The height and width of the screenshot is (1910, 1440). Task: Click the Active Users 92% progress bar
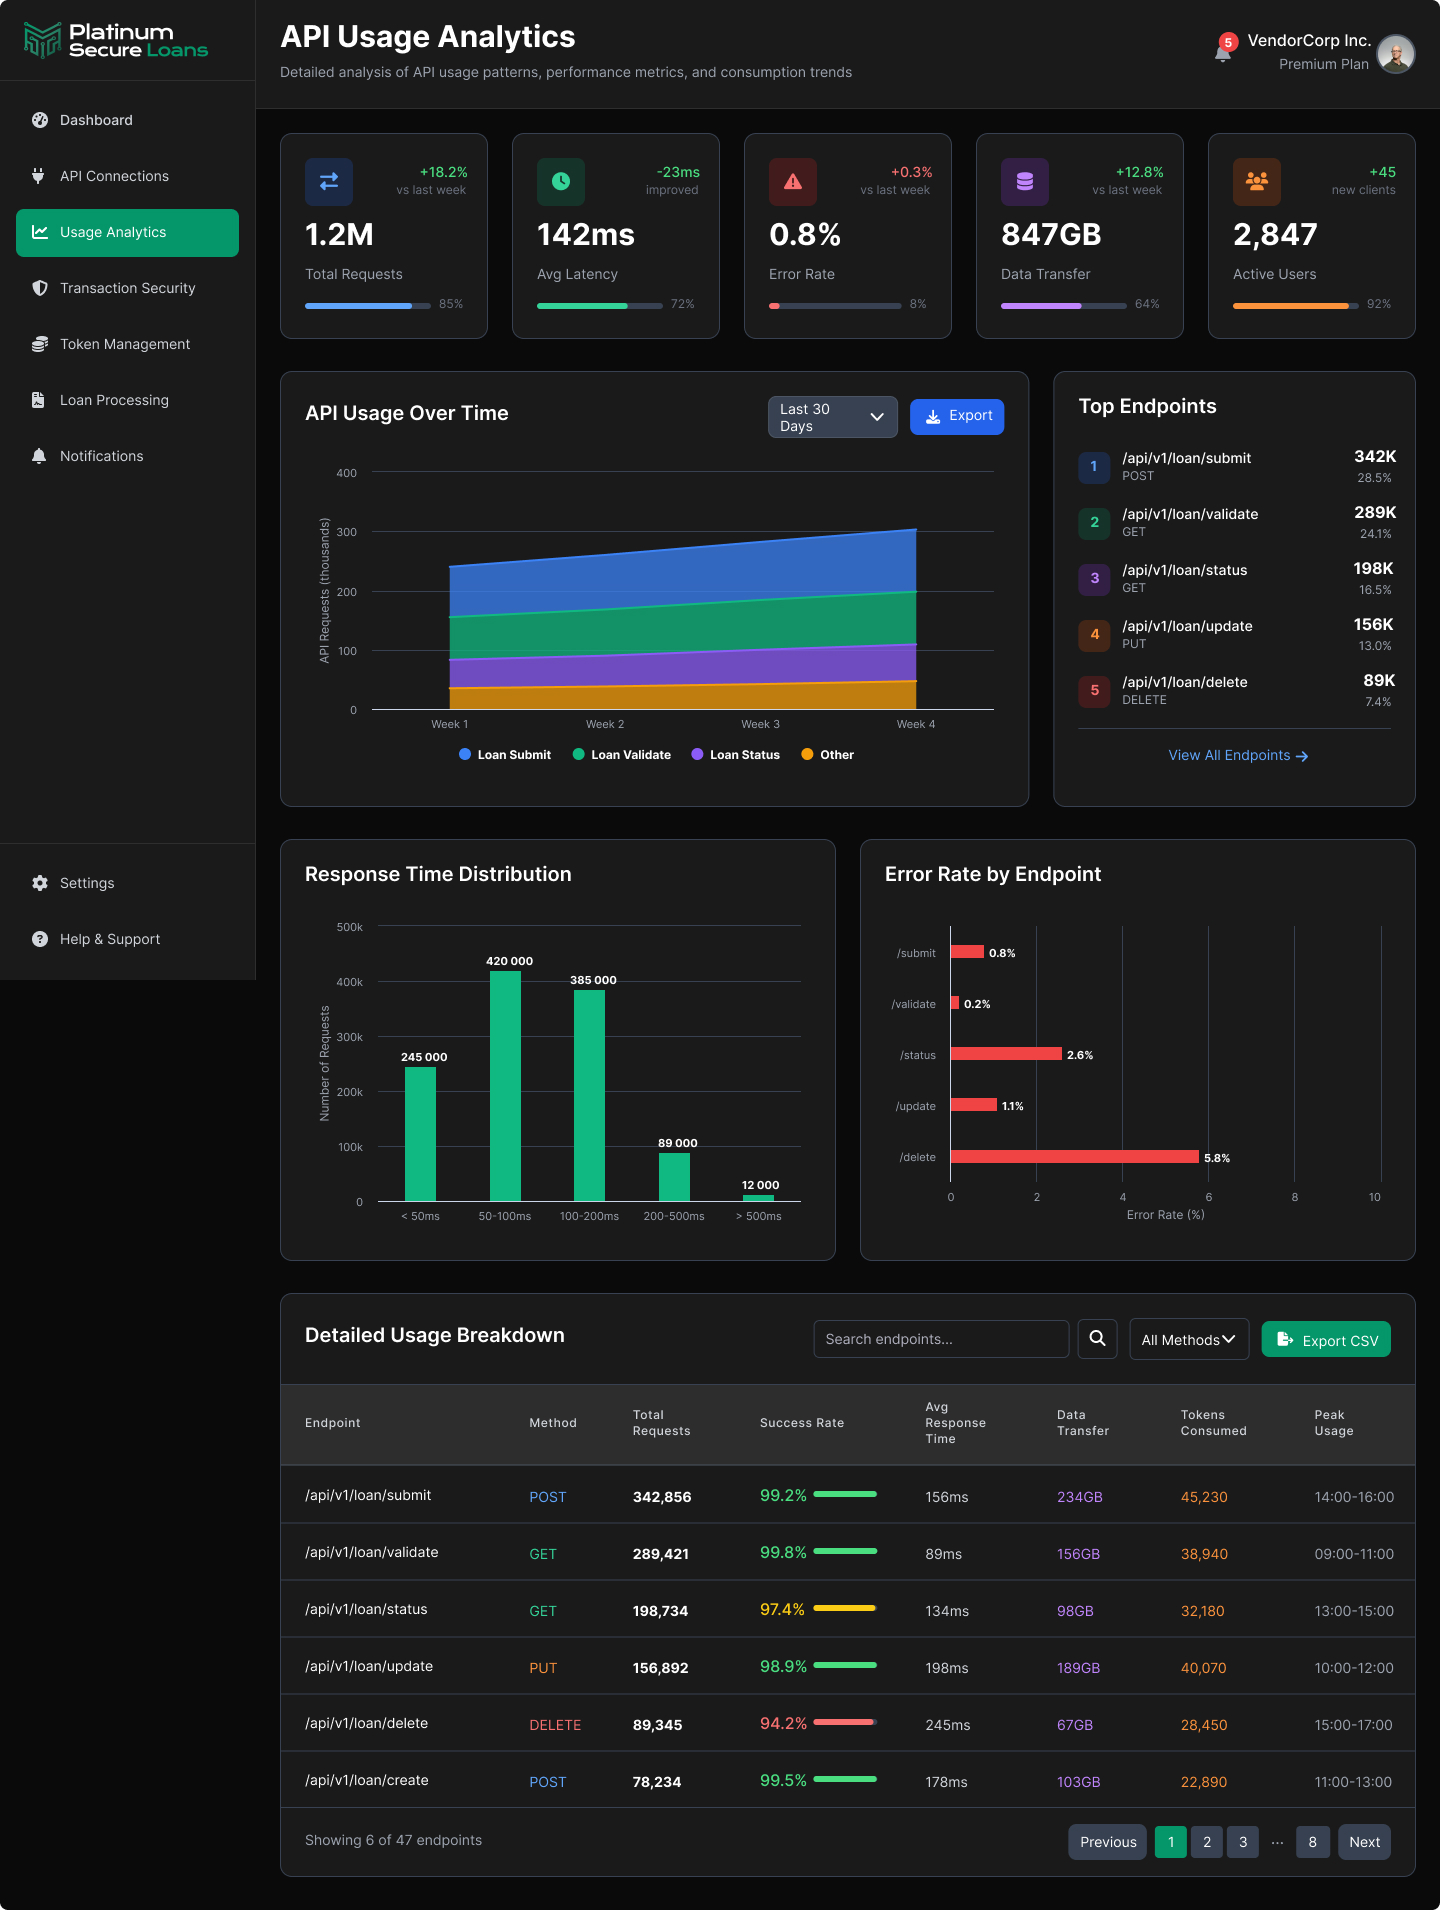pyautogui.click(x=1296, y=306)
